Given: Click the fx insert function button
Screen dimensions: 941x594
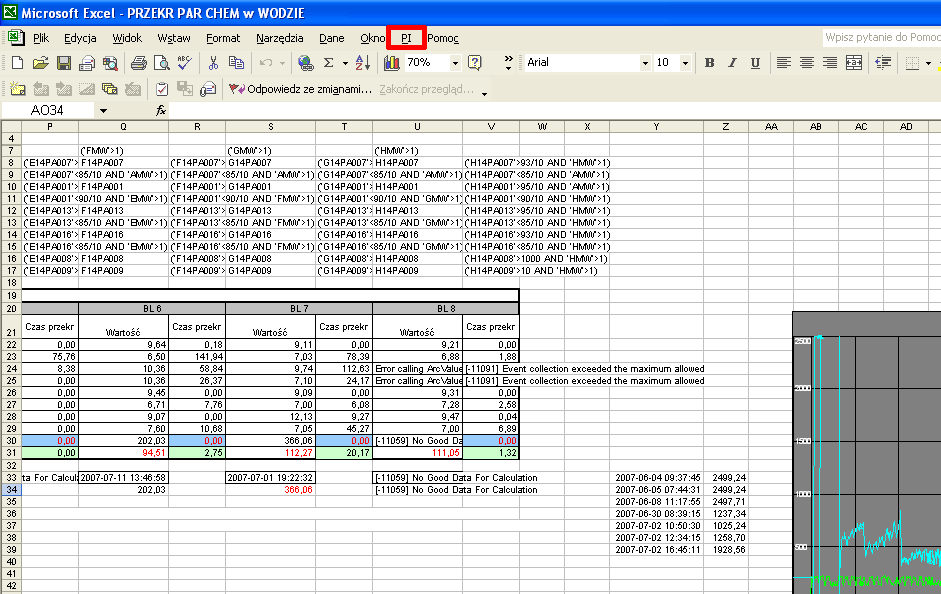Looking at the screenshot, I should (161, 110).
